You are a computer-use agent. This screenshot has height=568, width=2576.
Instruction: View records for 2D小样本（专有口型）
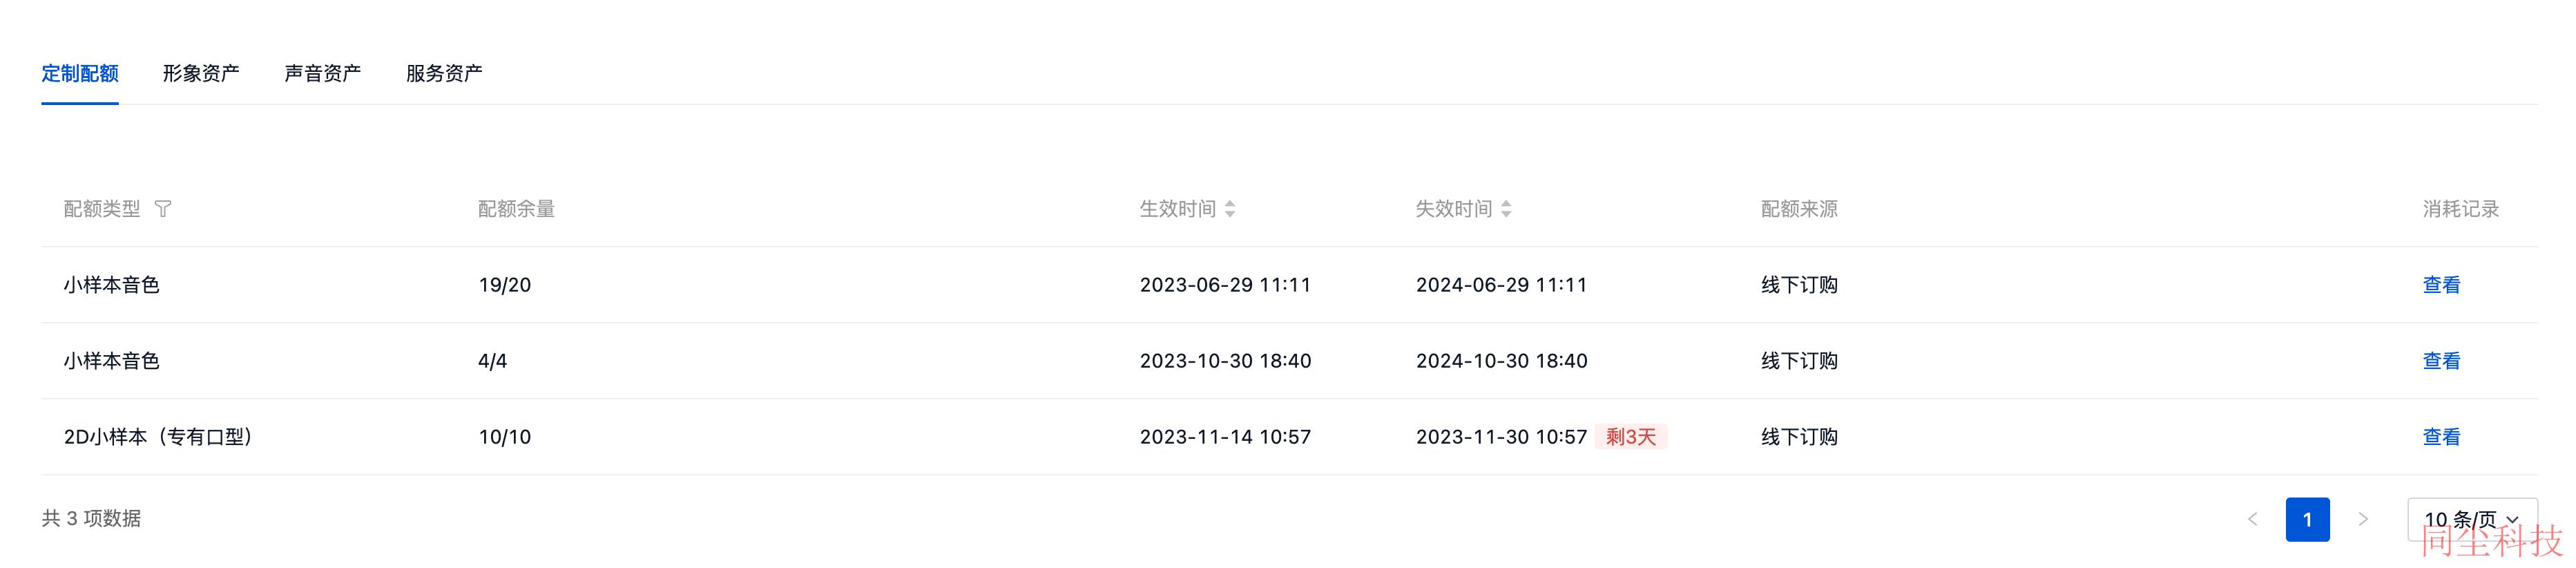[x=2441, y=437]
